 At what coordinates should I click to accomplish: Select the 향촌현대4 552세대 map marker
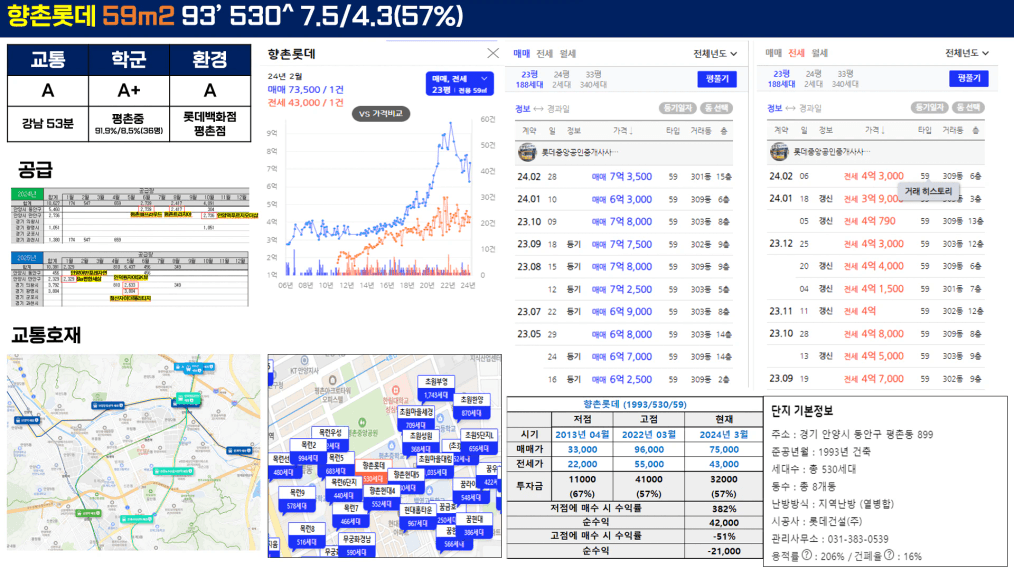tap(382, 498)
